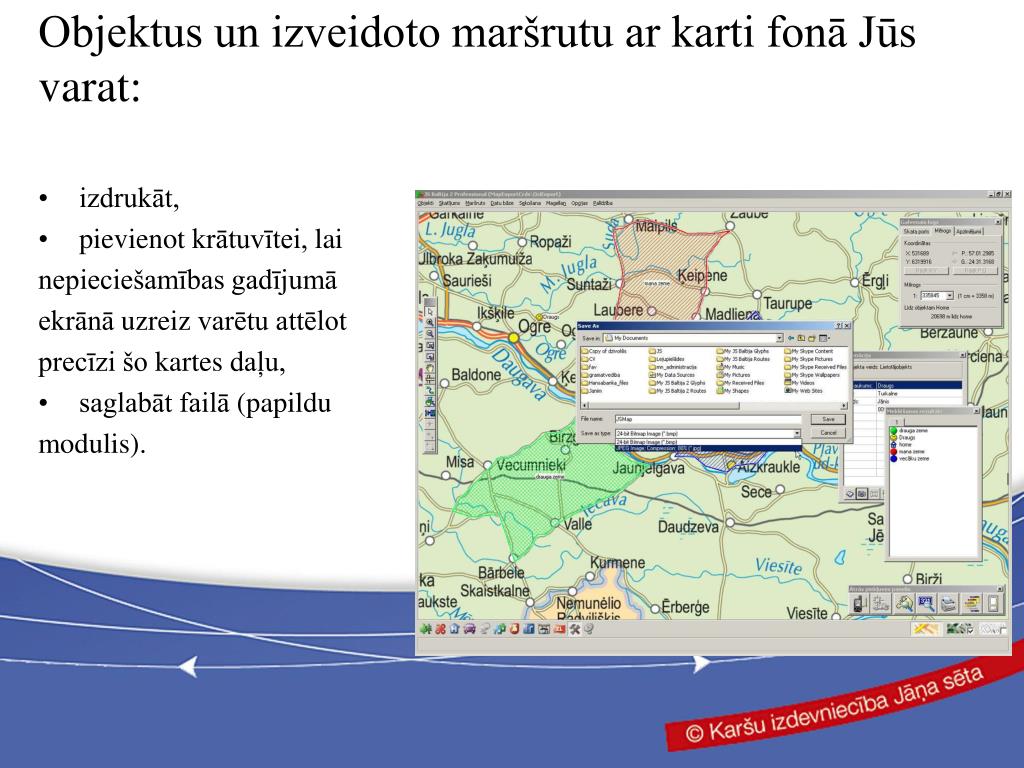Click the stacked layers list icon in floating toolbar

click(972, 603)
